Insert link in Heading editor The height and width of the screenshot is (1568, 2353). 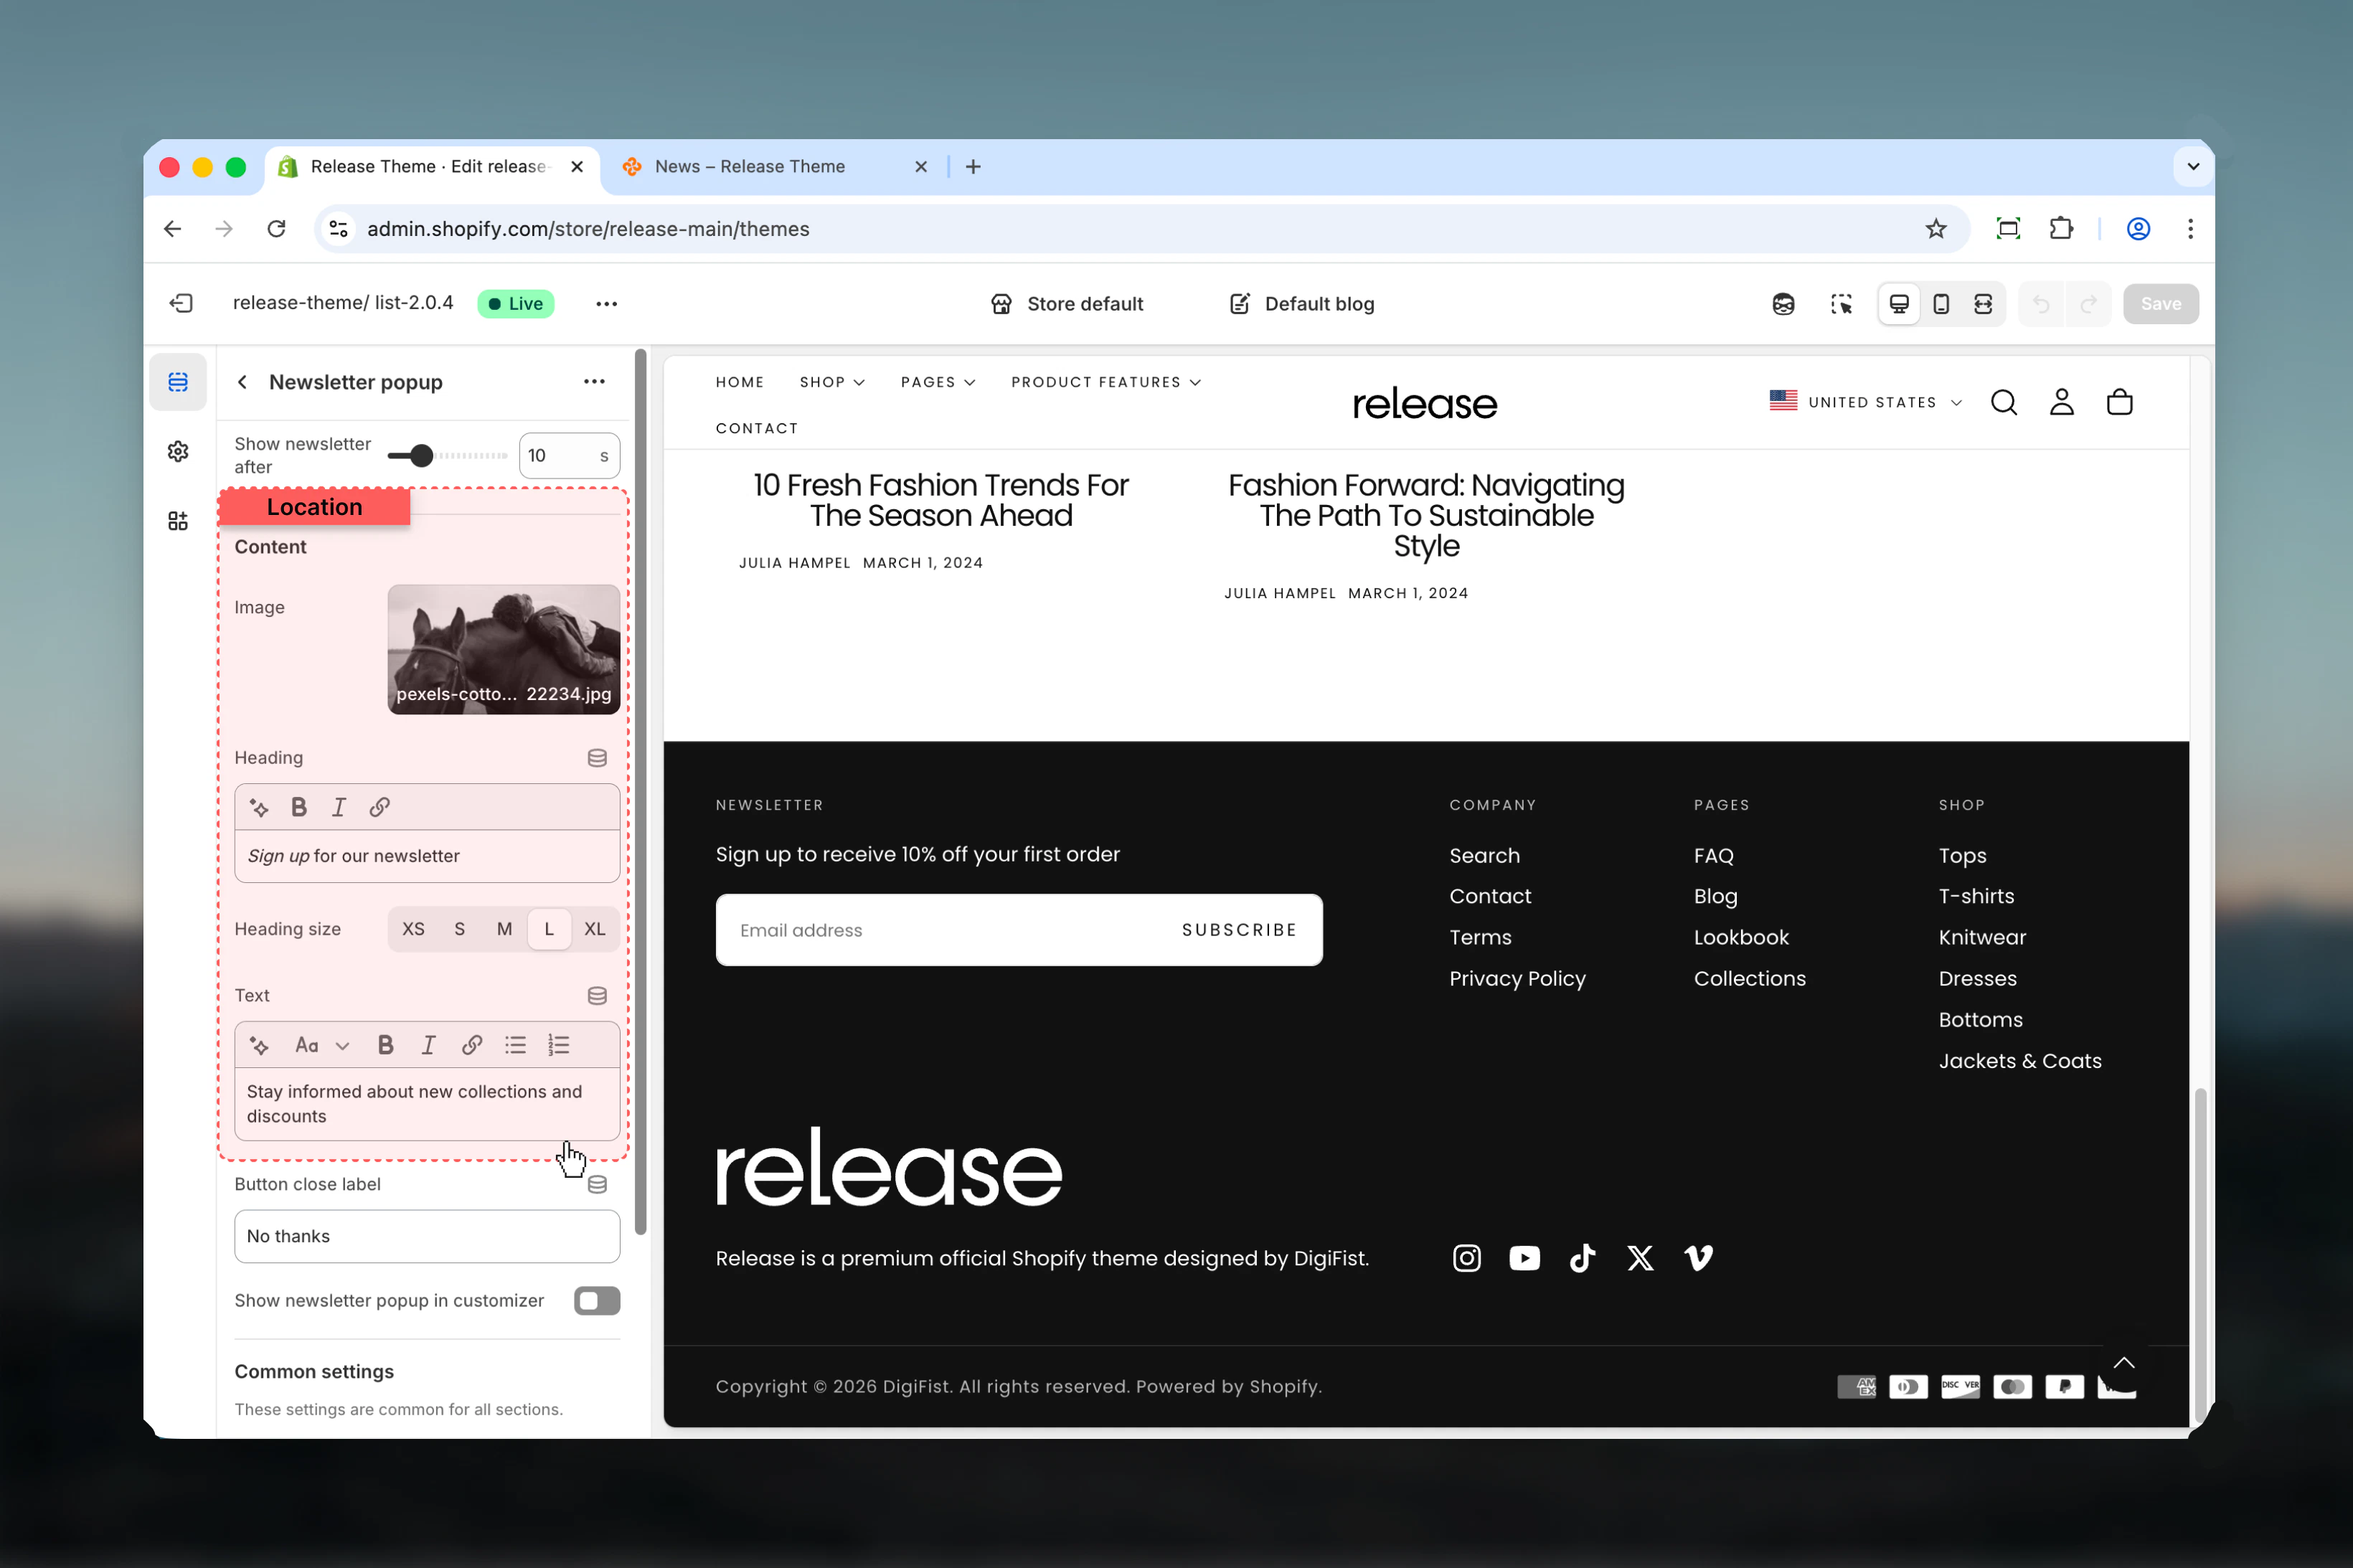379,808
